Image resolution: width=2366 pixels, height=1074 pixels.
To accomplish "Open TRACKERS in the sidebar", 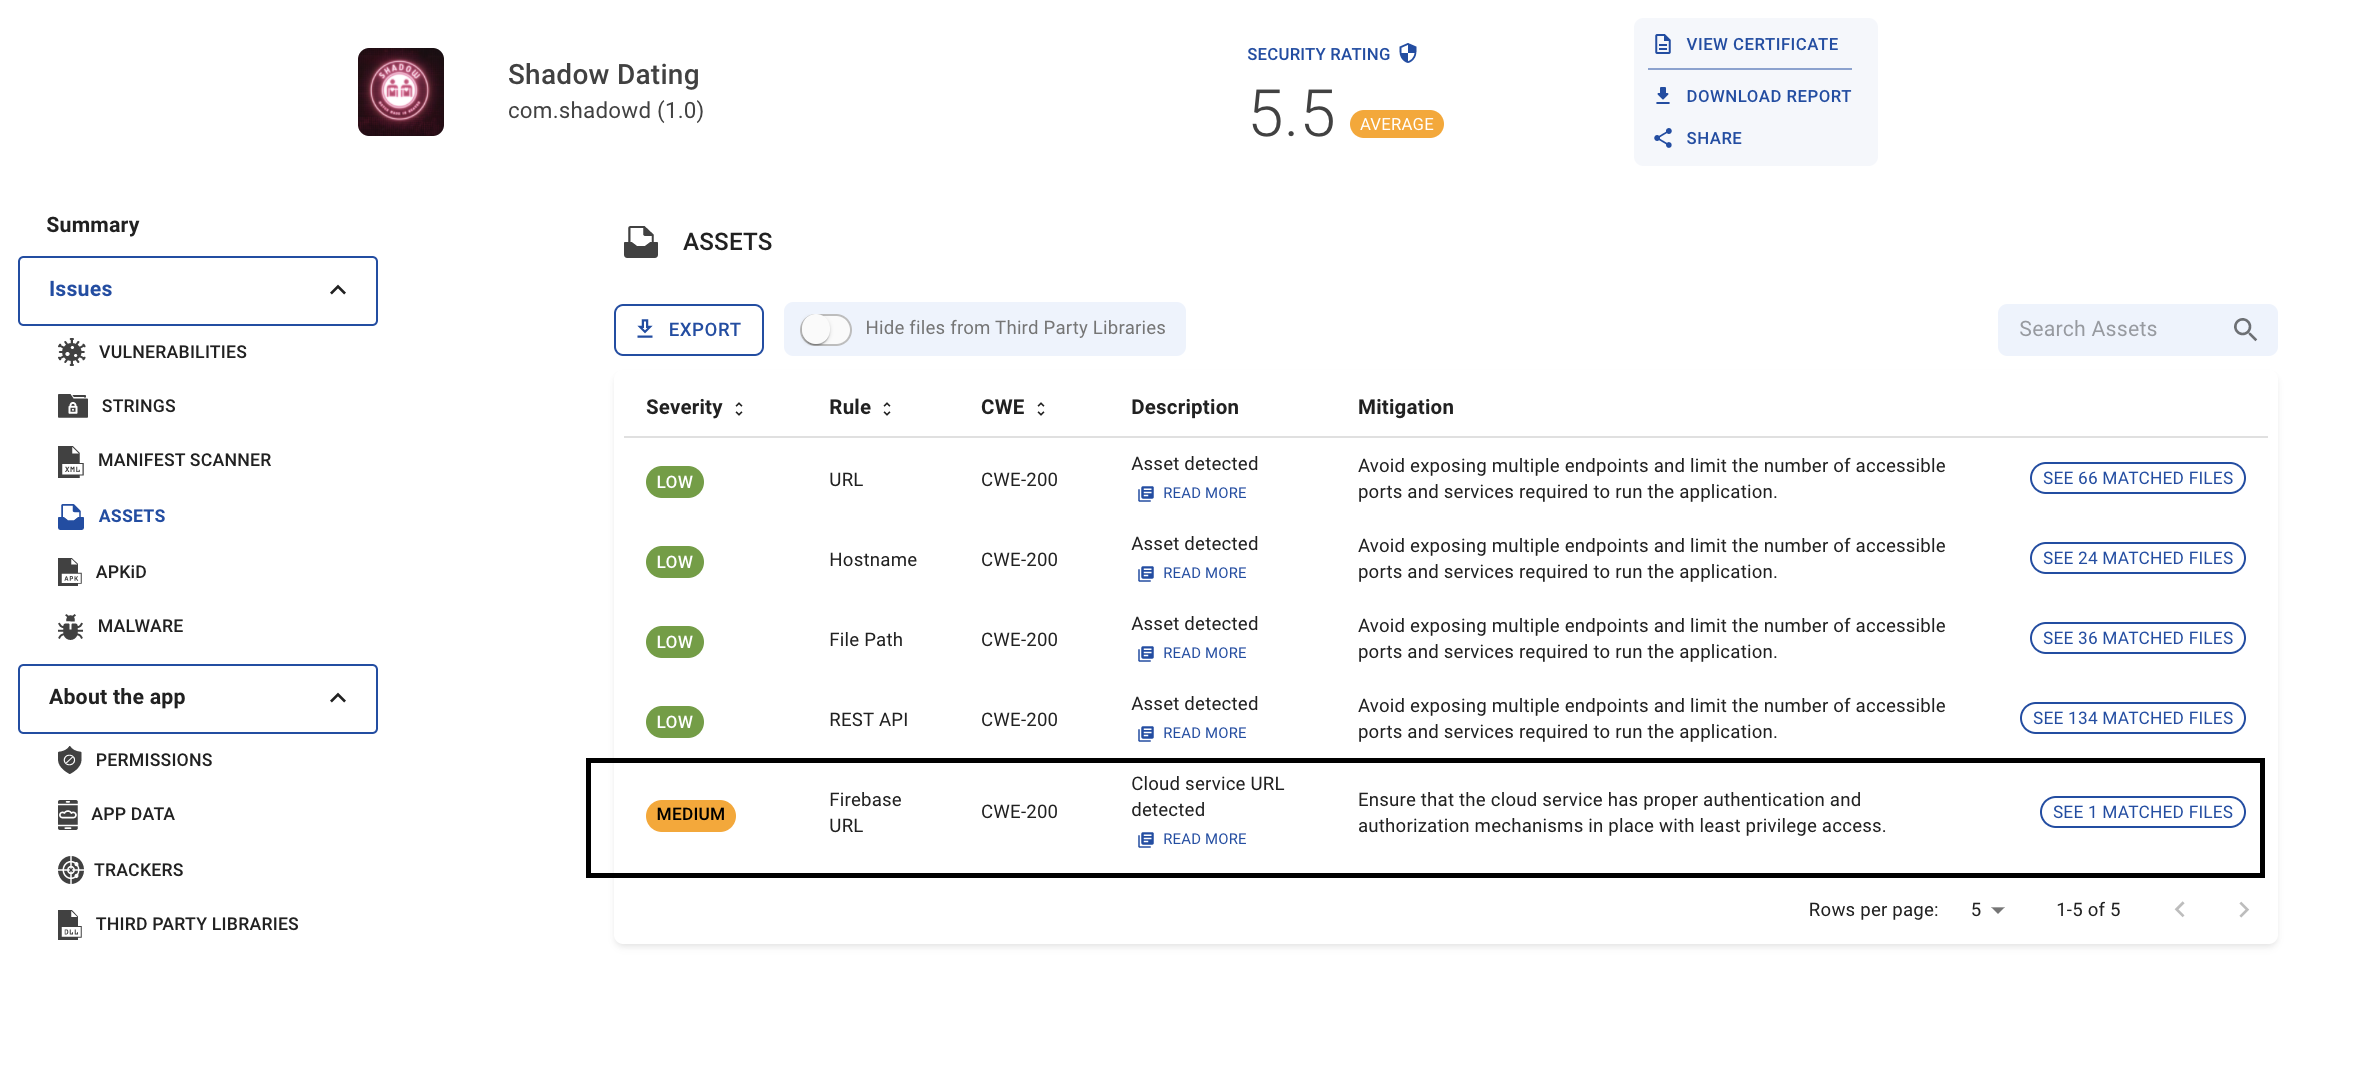I will 138,870.
